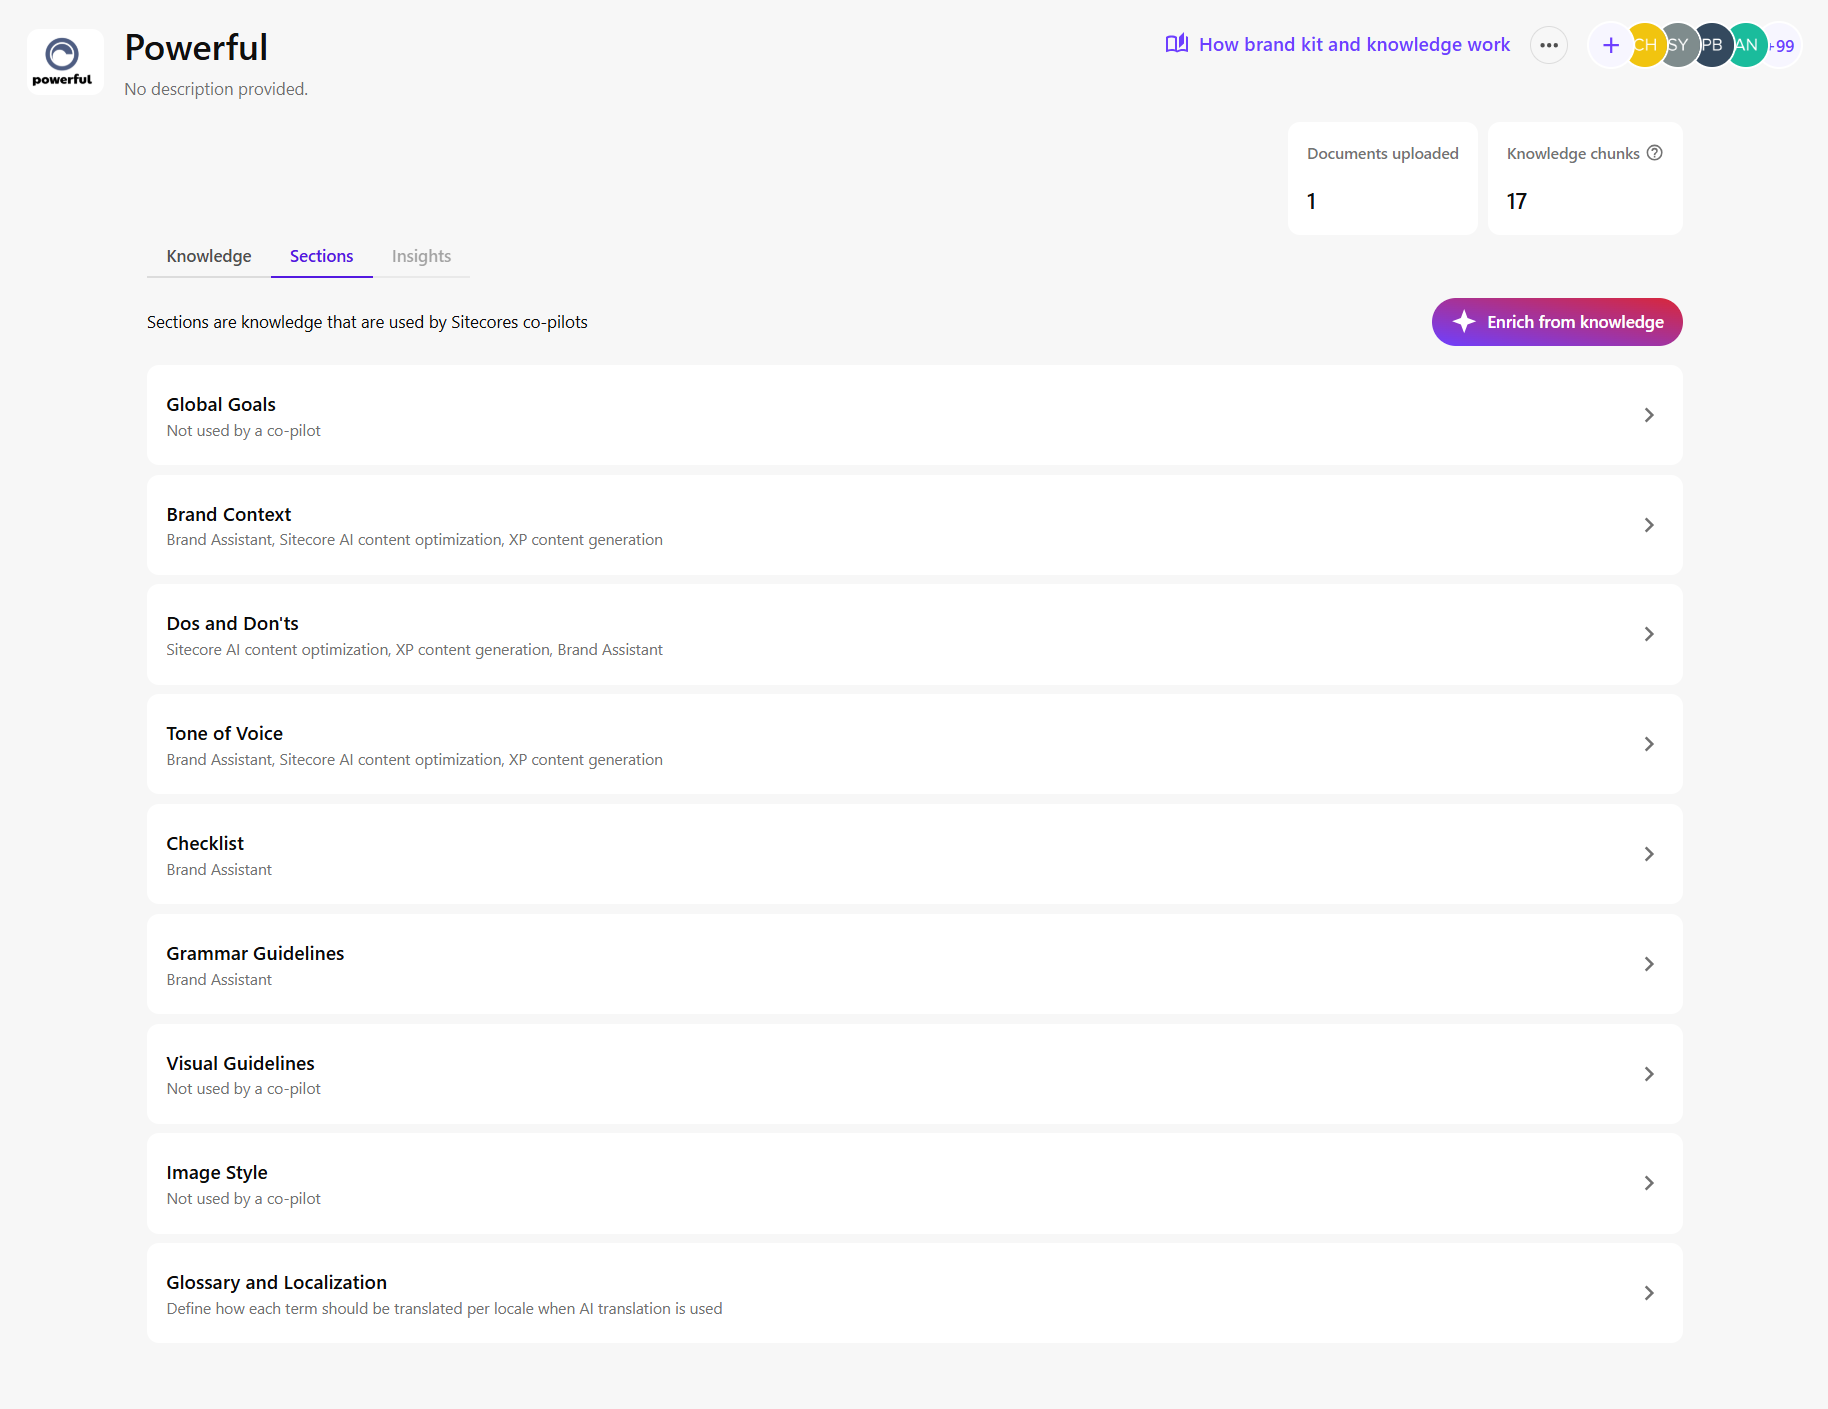Image resolution: width=1828 pixels, height=1409 pixels.
Task: Select the Sections tab
Action: click(322, 256)
